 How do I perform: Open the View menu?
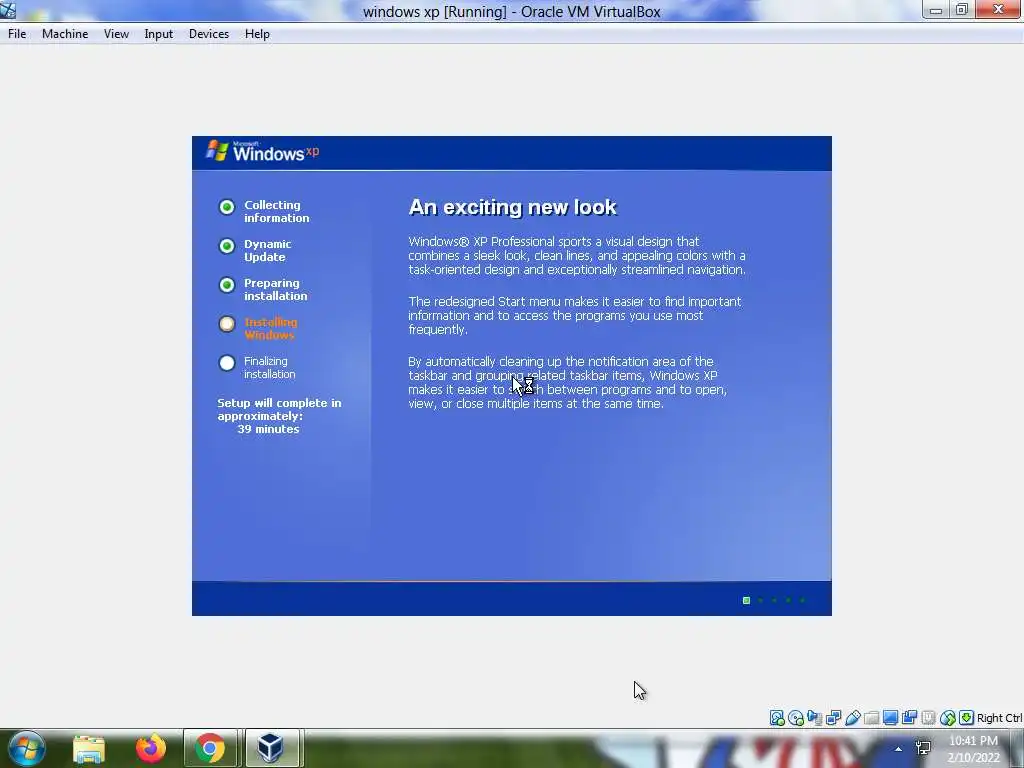coord(116,34)
